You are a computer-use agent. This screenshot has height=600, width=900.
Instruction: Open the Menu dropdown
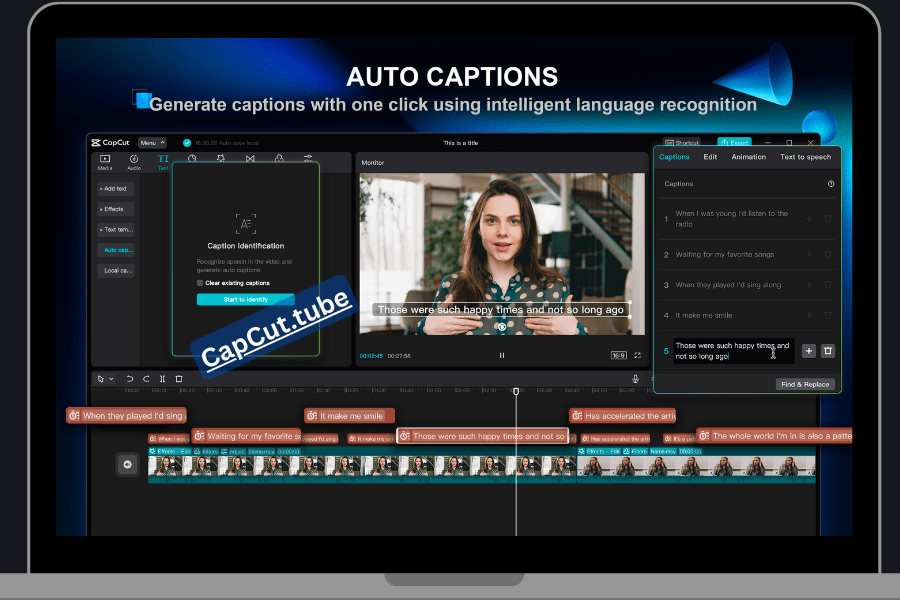[x=152, y=143]
